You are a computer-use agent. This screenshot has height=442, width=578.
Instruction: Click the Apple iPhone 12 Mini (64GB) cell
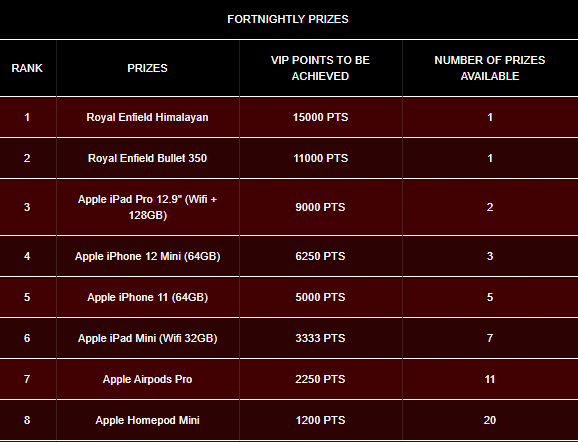point(147,256)
